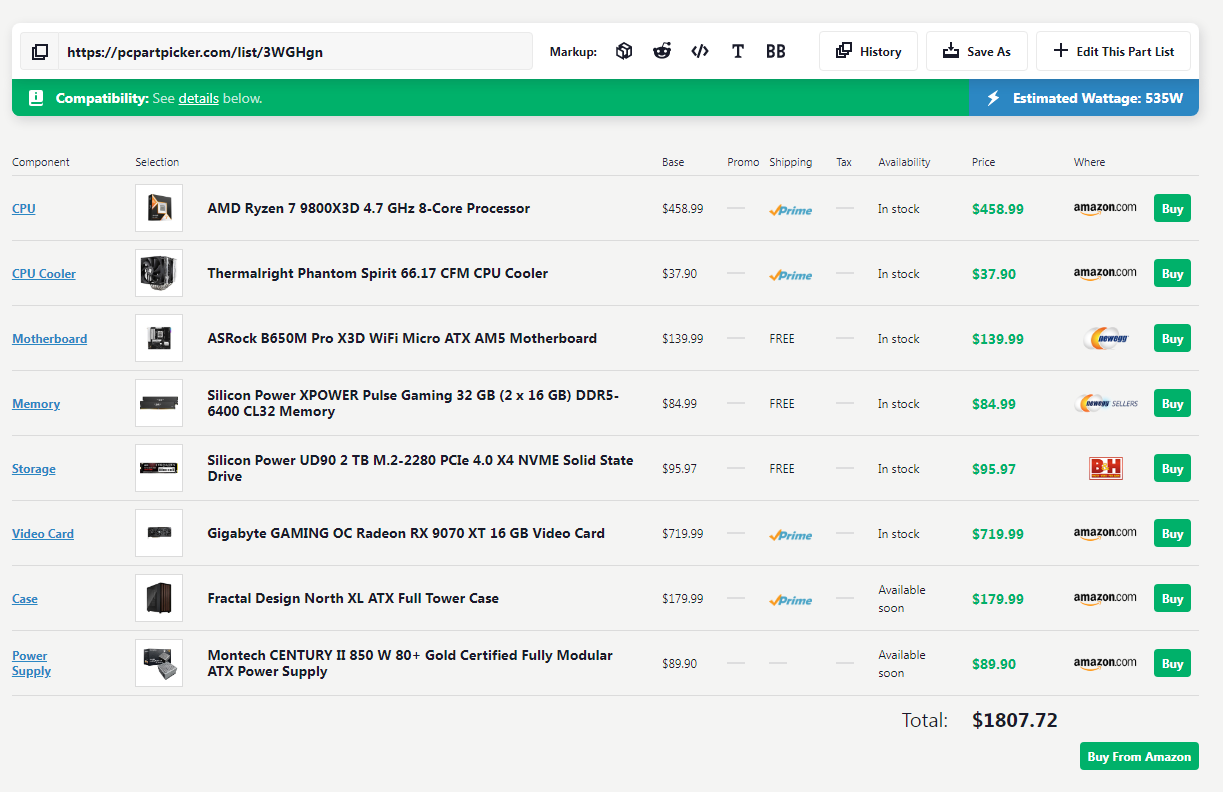View the Montech CENTURY II thumbnail

(159, 663)
